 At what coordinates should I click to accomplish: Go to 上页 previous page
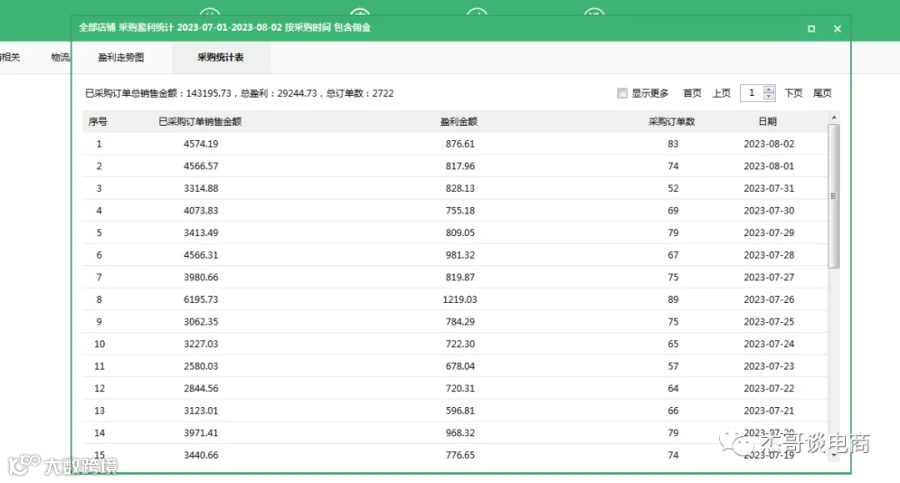click(x=721, y=93)
